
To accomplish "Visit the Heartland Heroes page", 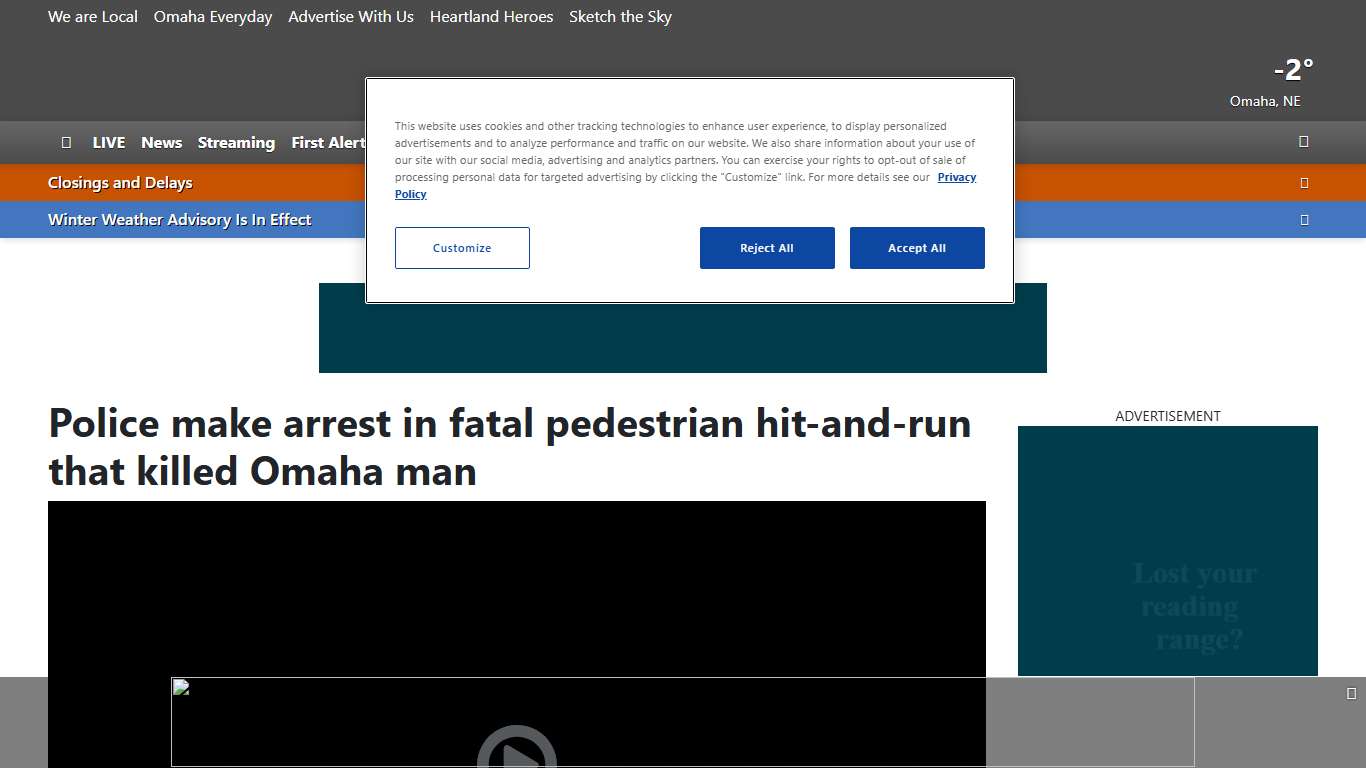I will coord(491,17).
